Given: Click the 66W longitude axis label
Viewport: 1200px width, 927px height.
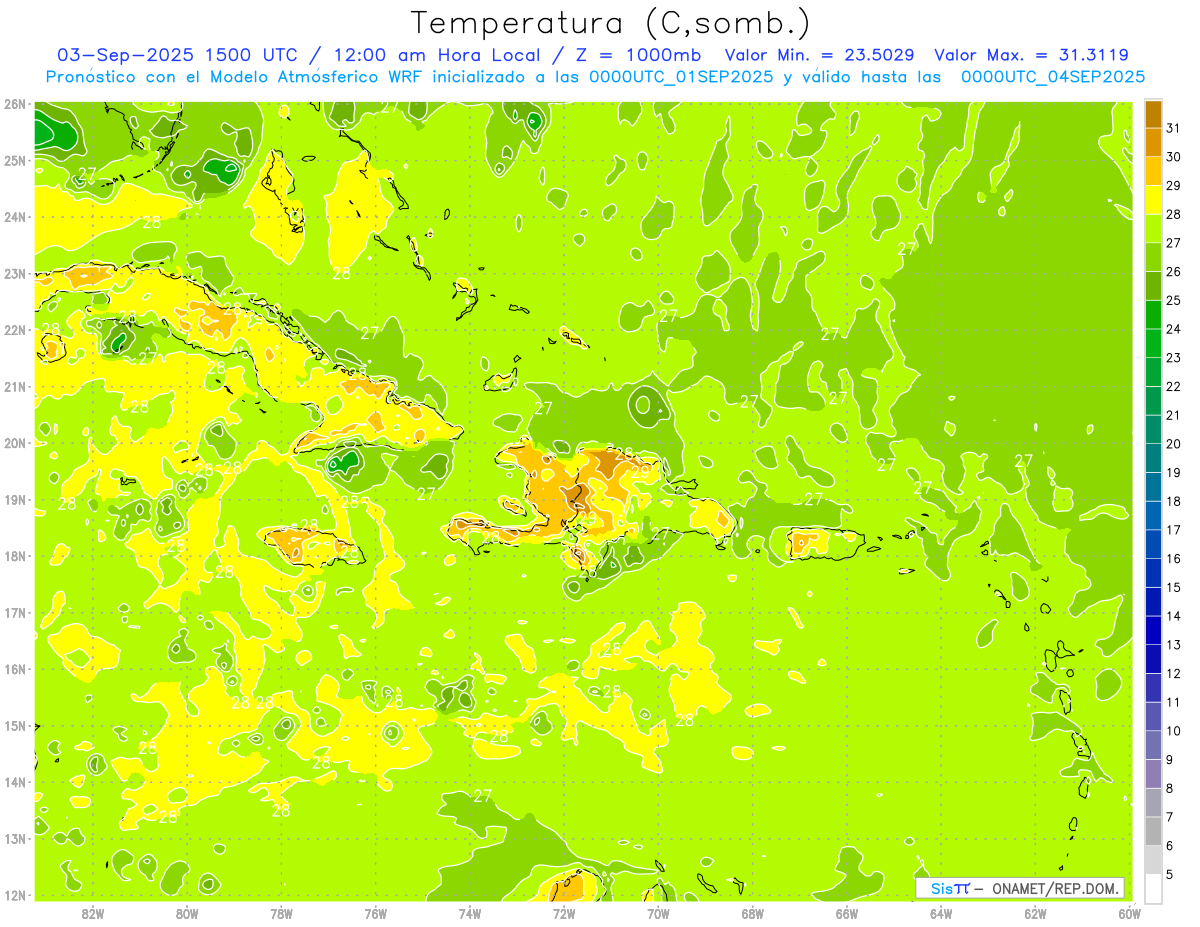Looking at the screenshot, I should (x=847, y=912).
